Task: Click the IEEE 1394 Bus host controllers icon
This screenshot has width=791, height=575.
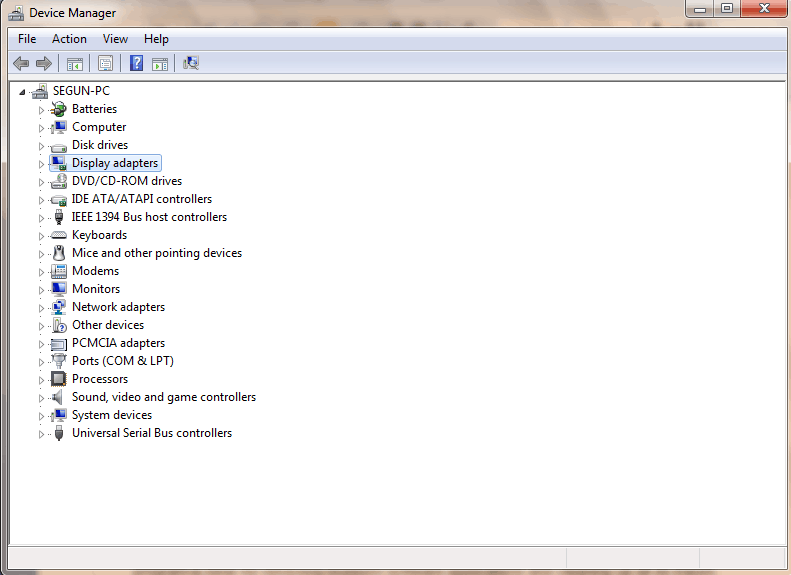Action: coord(59,217)
